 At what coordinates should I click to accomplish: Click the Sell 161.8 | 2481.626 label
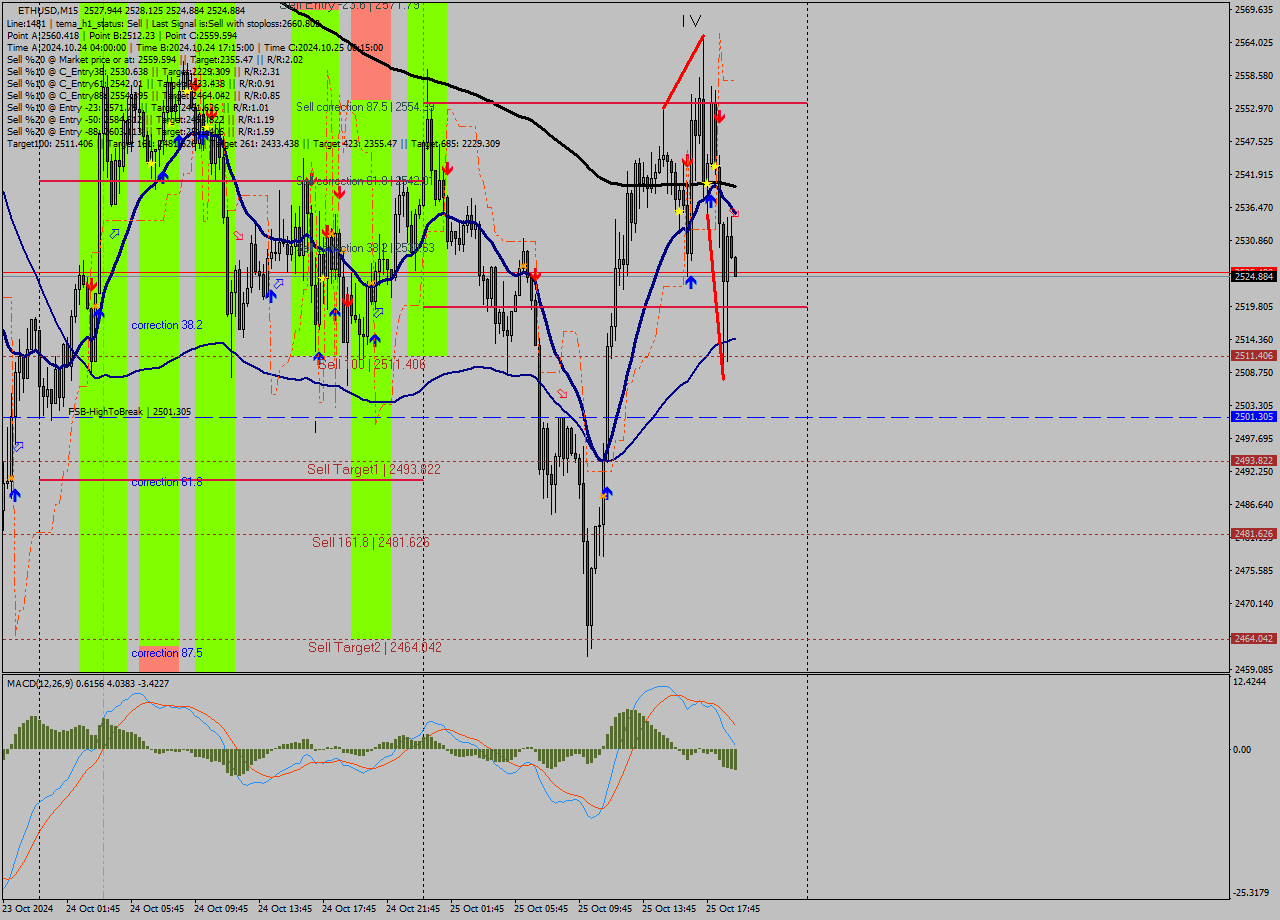(x=371, y=542)
